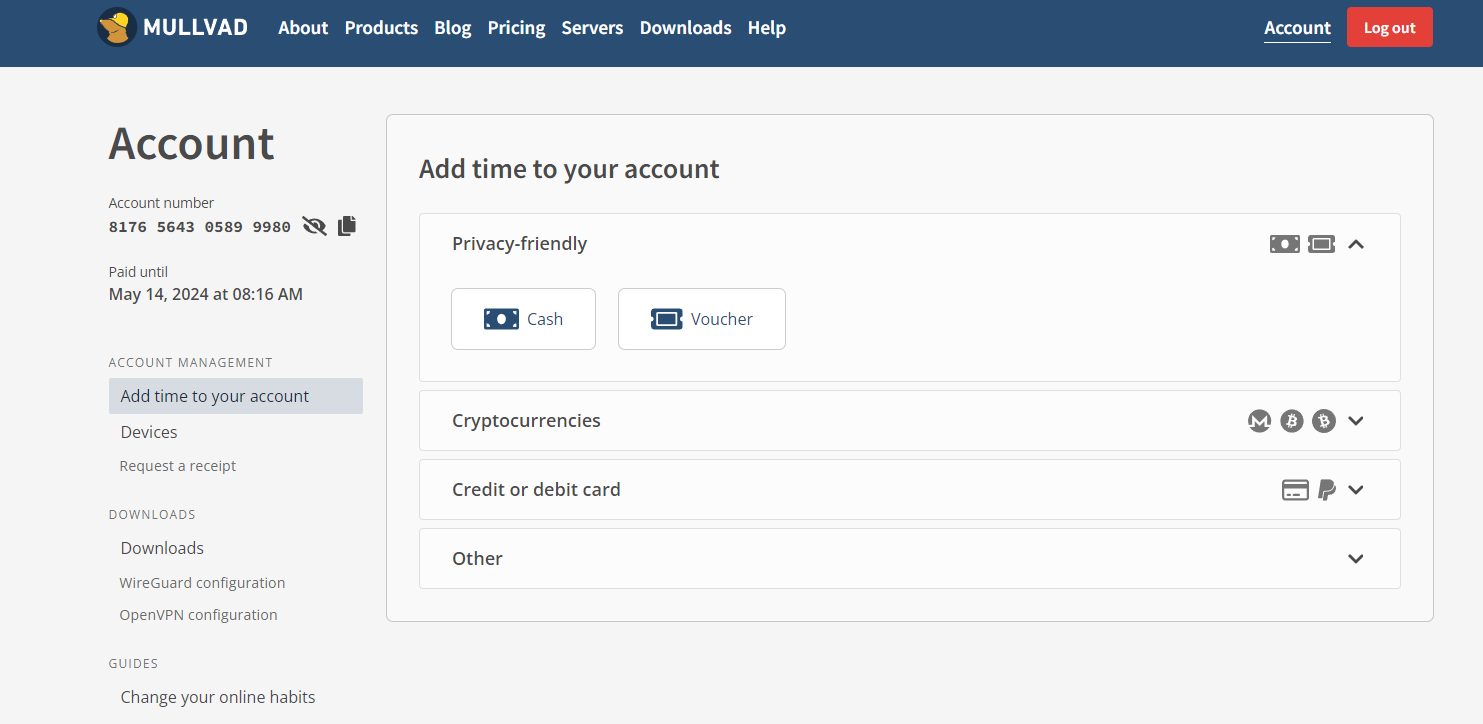Expand the Cryptocurrencies section chevron
The width and height of the screenshot is (1483, 724).
coord(1356,421)
